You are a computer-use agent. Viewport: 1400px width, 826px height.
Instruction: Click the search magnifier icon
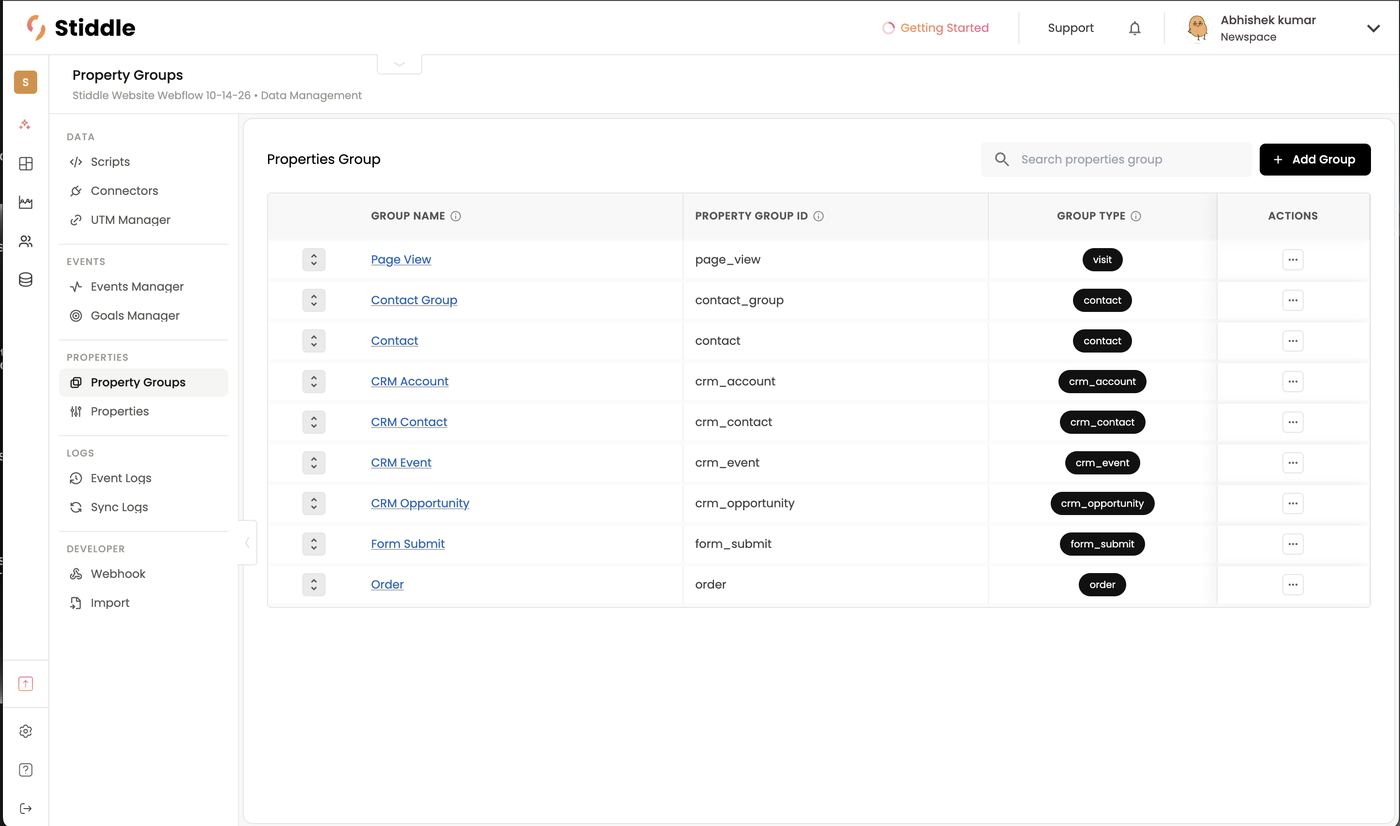[x=1002, y=159]
